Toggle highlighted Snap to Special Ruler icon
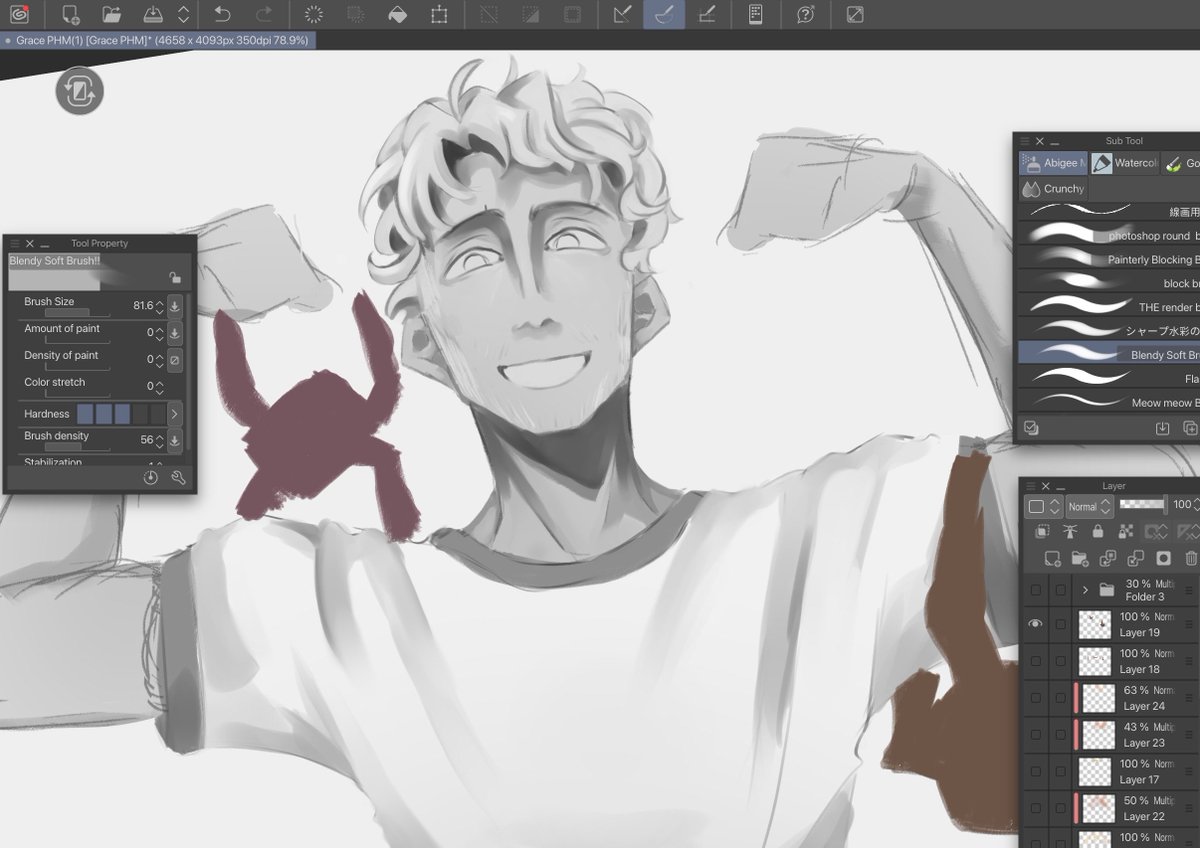Screen dimensions: 1200x848 (664, 14)
